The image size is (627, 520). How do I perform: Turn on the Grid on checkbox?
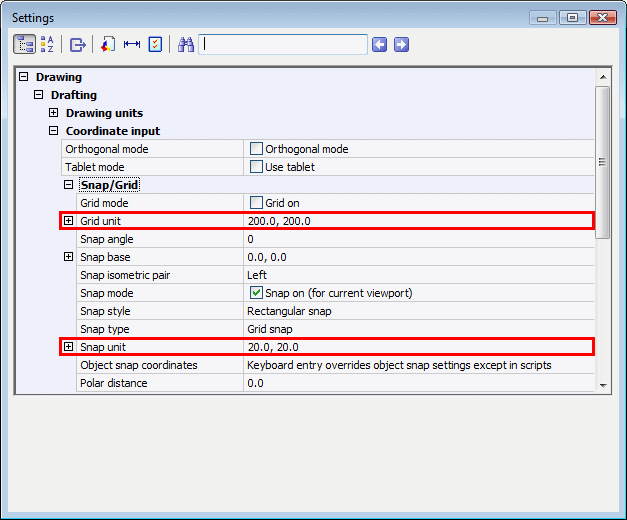coord(256,203)
